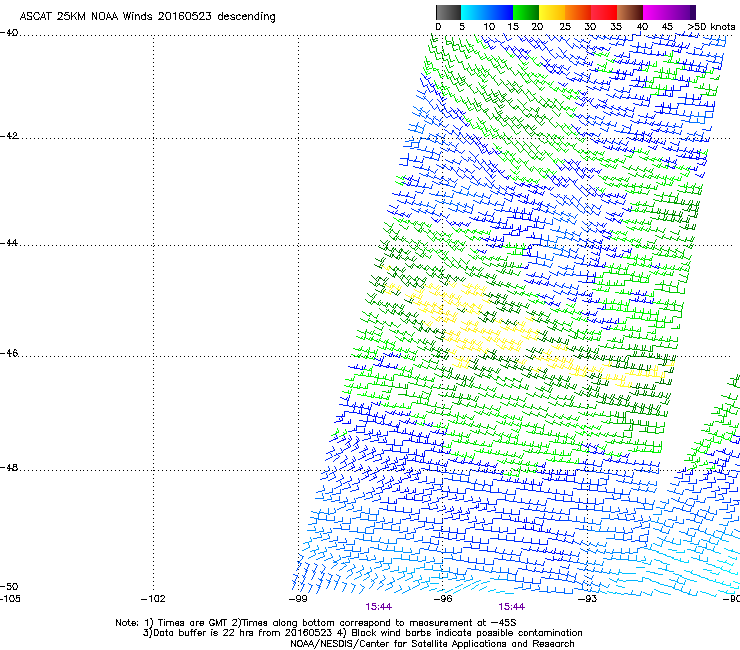Viewport: 740px width, 650px height.
Task: Click the 15:44 time label between -96 and -93
Action: click(512, 607)
